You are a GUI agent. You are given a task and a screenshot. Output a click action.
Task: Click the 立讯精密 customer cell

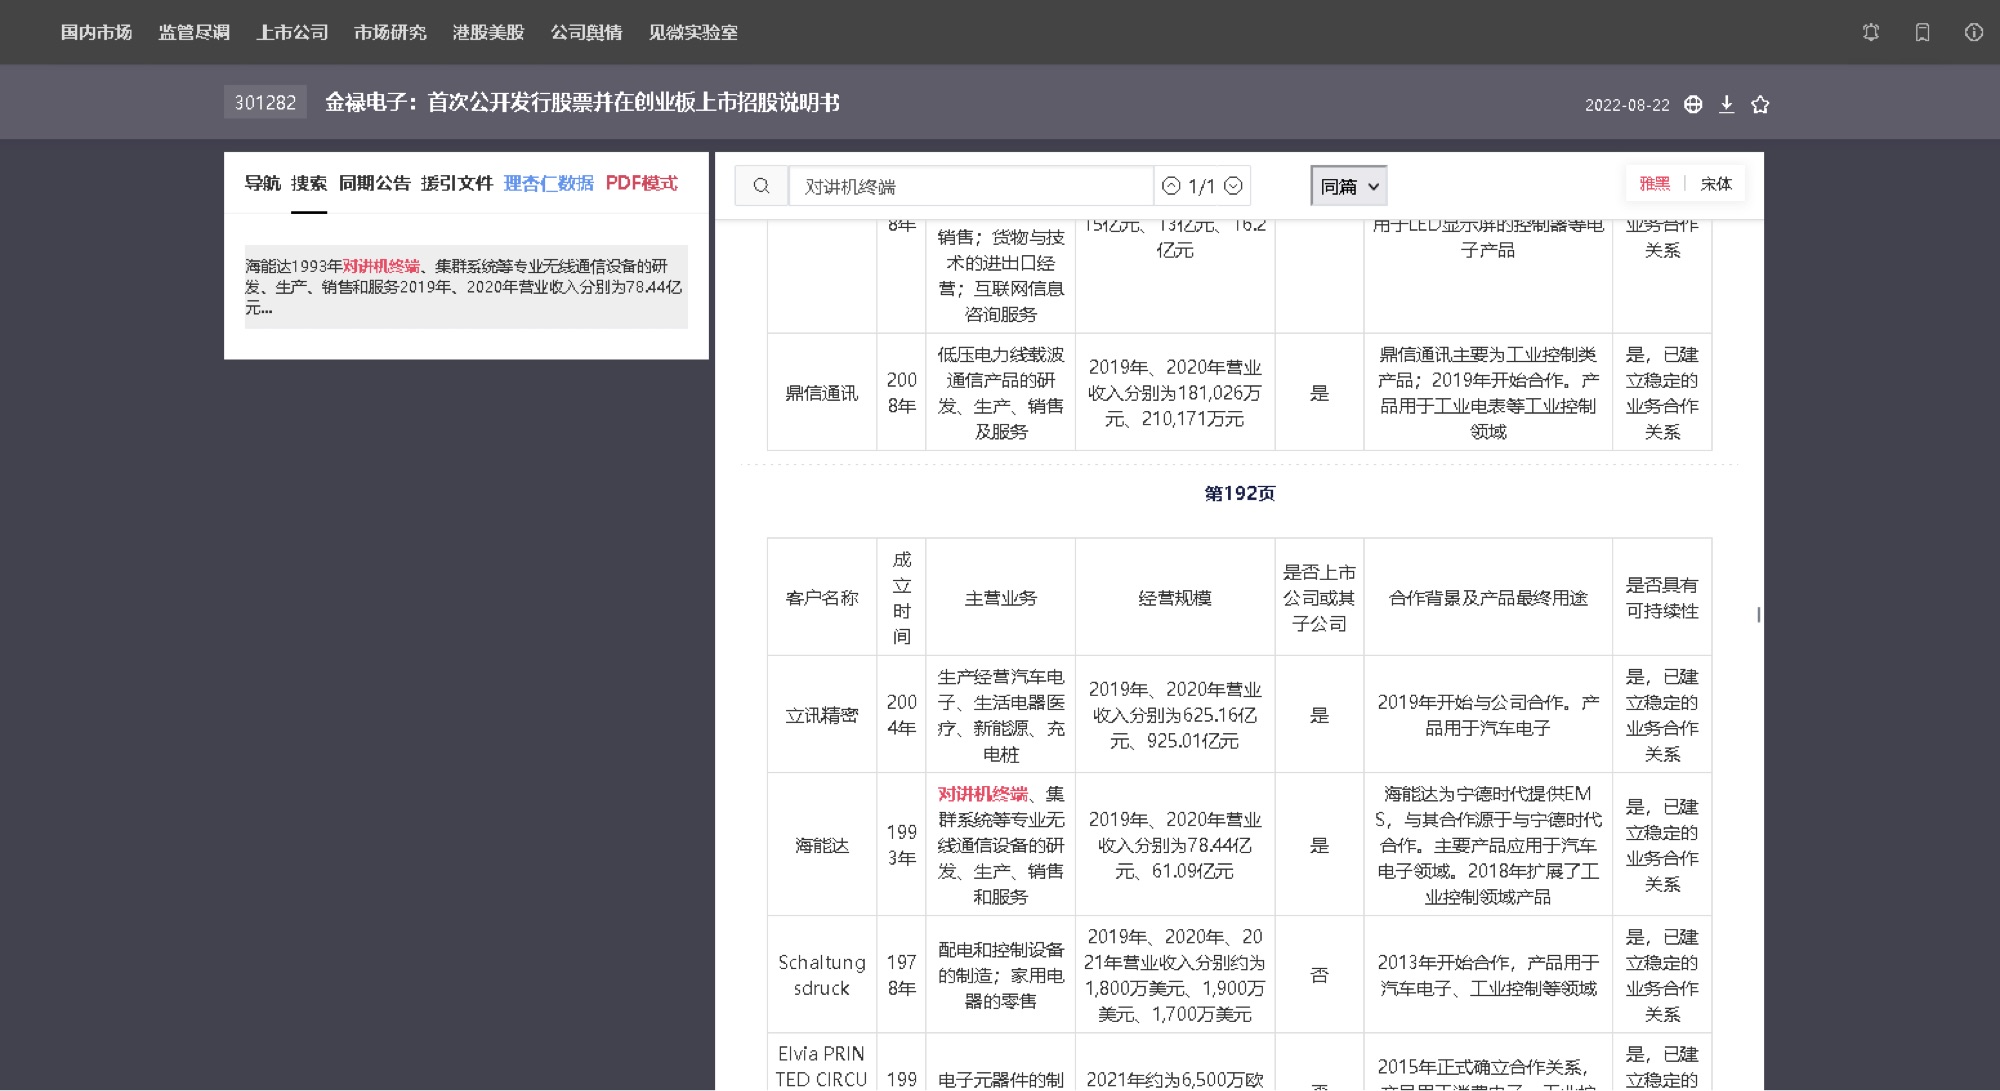(x=822, y=715)
